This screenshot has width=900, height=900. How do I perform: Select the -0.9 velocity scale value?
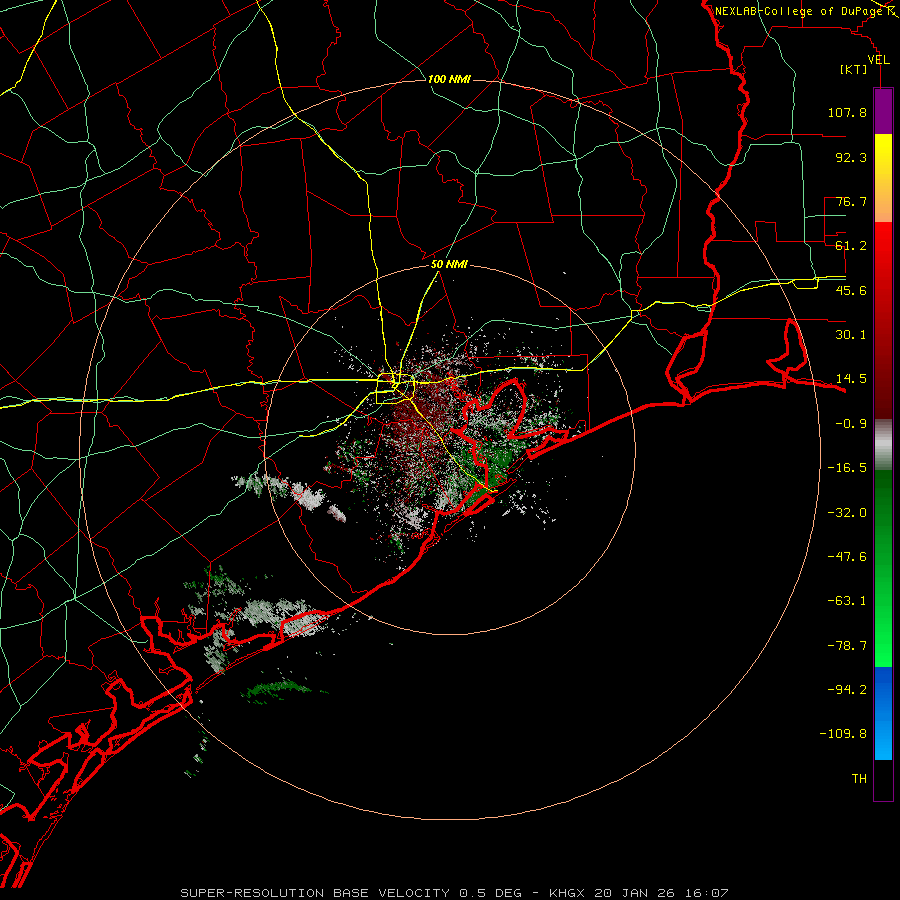coord(851,424)
